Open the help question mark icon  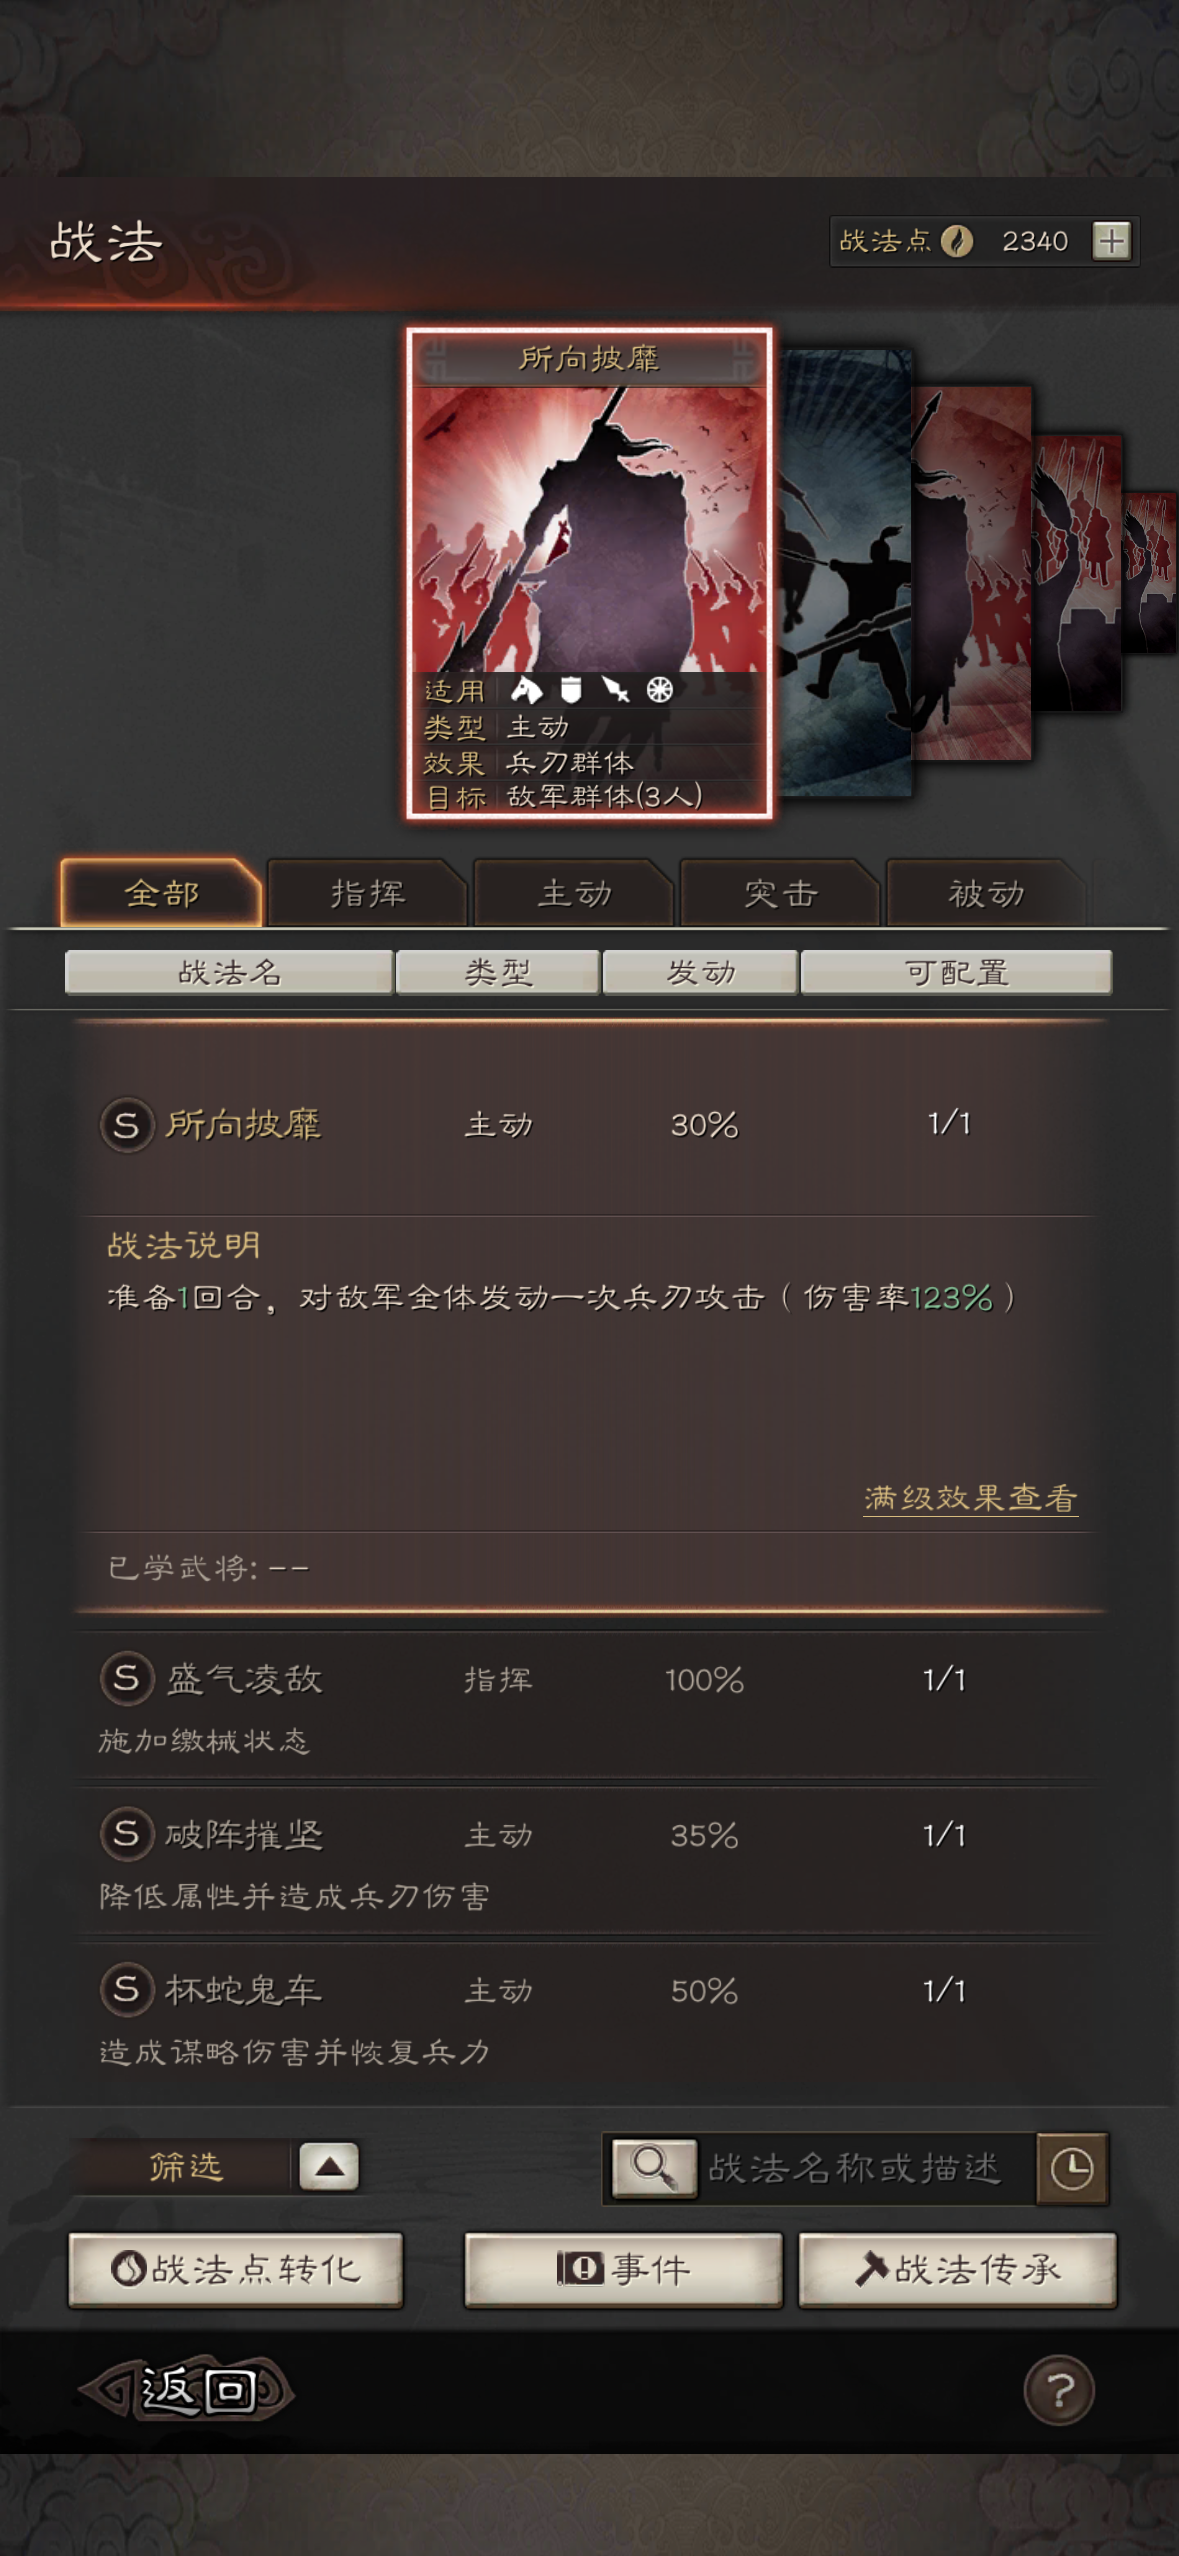(x=1059, y=2390)
